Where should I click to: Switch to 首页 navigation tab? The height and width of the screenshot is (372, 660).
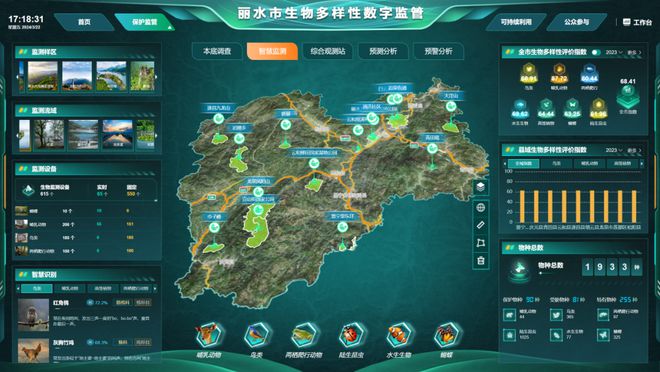tap(84, 22)
